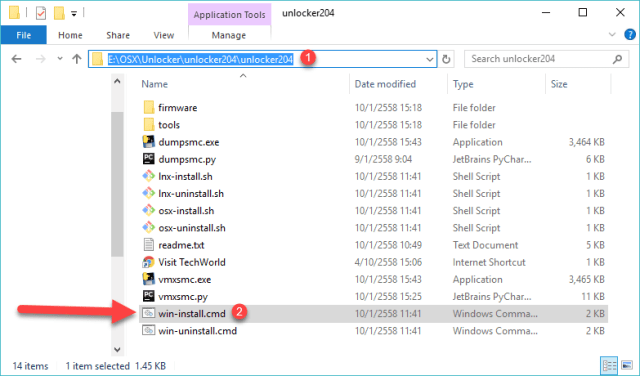Image resolution: width=640 pixels, height=376 pixels.
Task: Click the 11 KB size value
Action: (593, 296)
